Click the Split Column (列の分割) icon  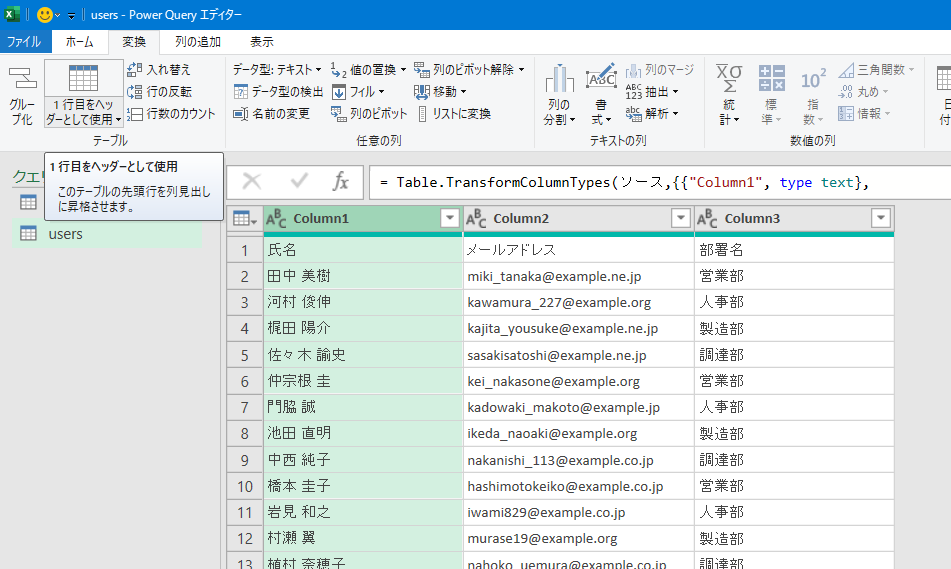tap(559, 79)
